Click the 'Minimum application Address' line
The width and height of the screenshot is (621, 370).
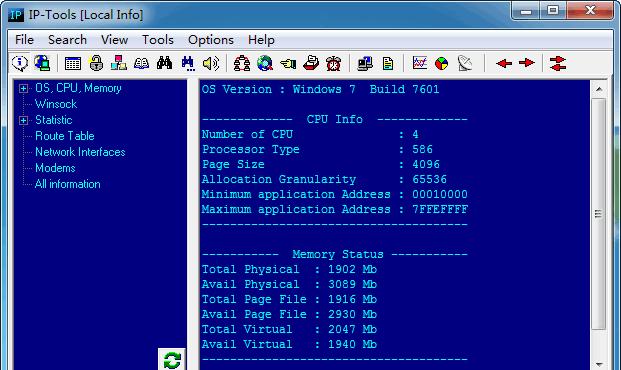coord(335,195)
